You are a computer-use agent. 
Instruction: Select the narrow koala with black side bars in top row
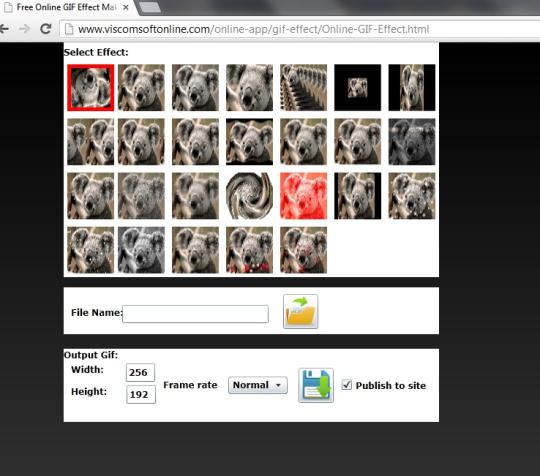tap(412, 87)
